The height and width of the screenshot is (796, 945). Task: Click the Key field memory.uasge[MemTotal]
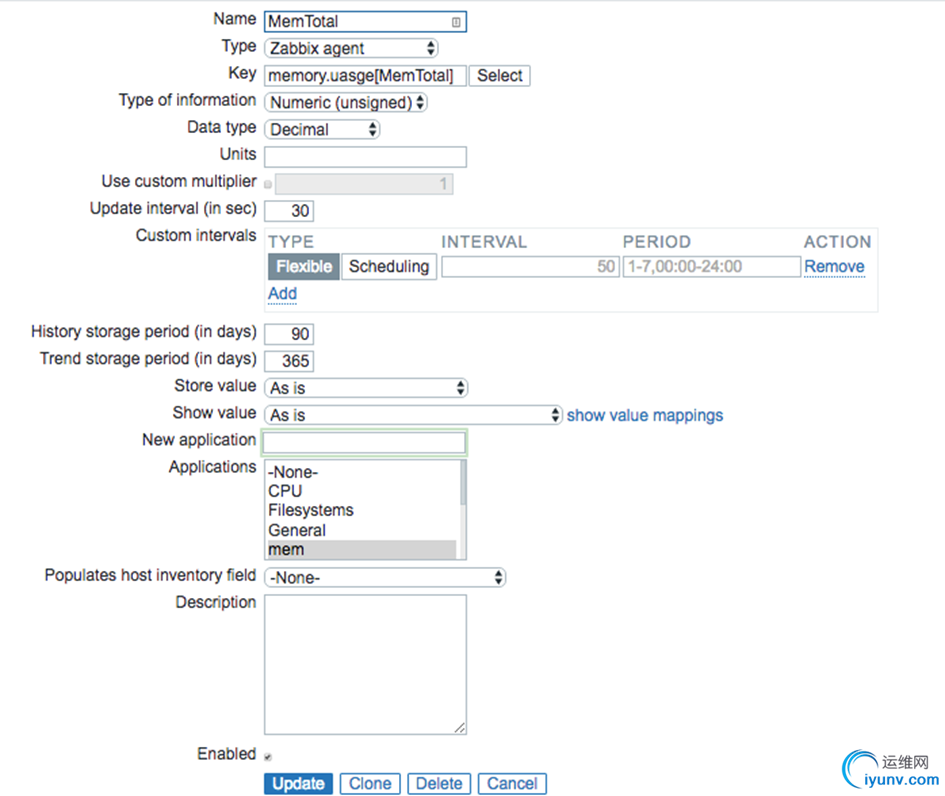pos(365,76)
